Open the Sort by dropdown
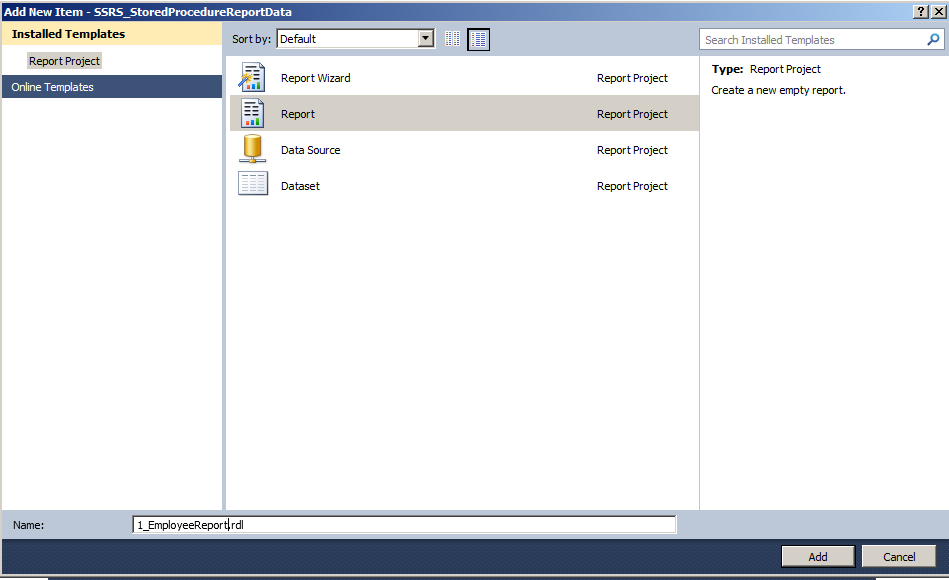949x580 pixels. (424, 38)
